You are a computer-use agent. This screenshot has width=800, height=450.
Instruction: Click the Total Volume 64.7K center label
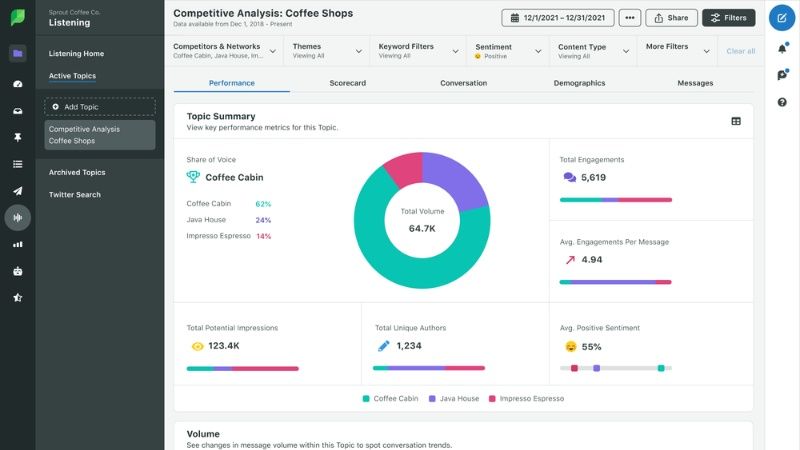422,220
